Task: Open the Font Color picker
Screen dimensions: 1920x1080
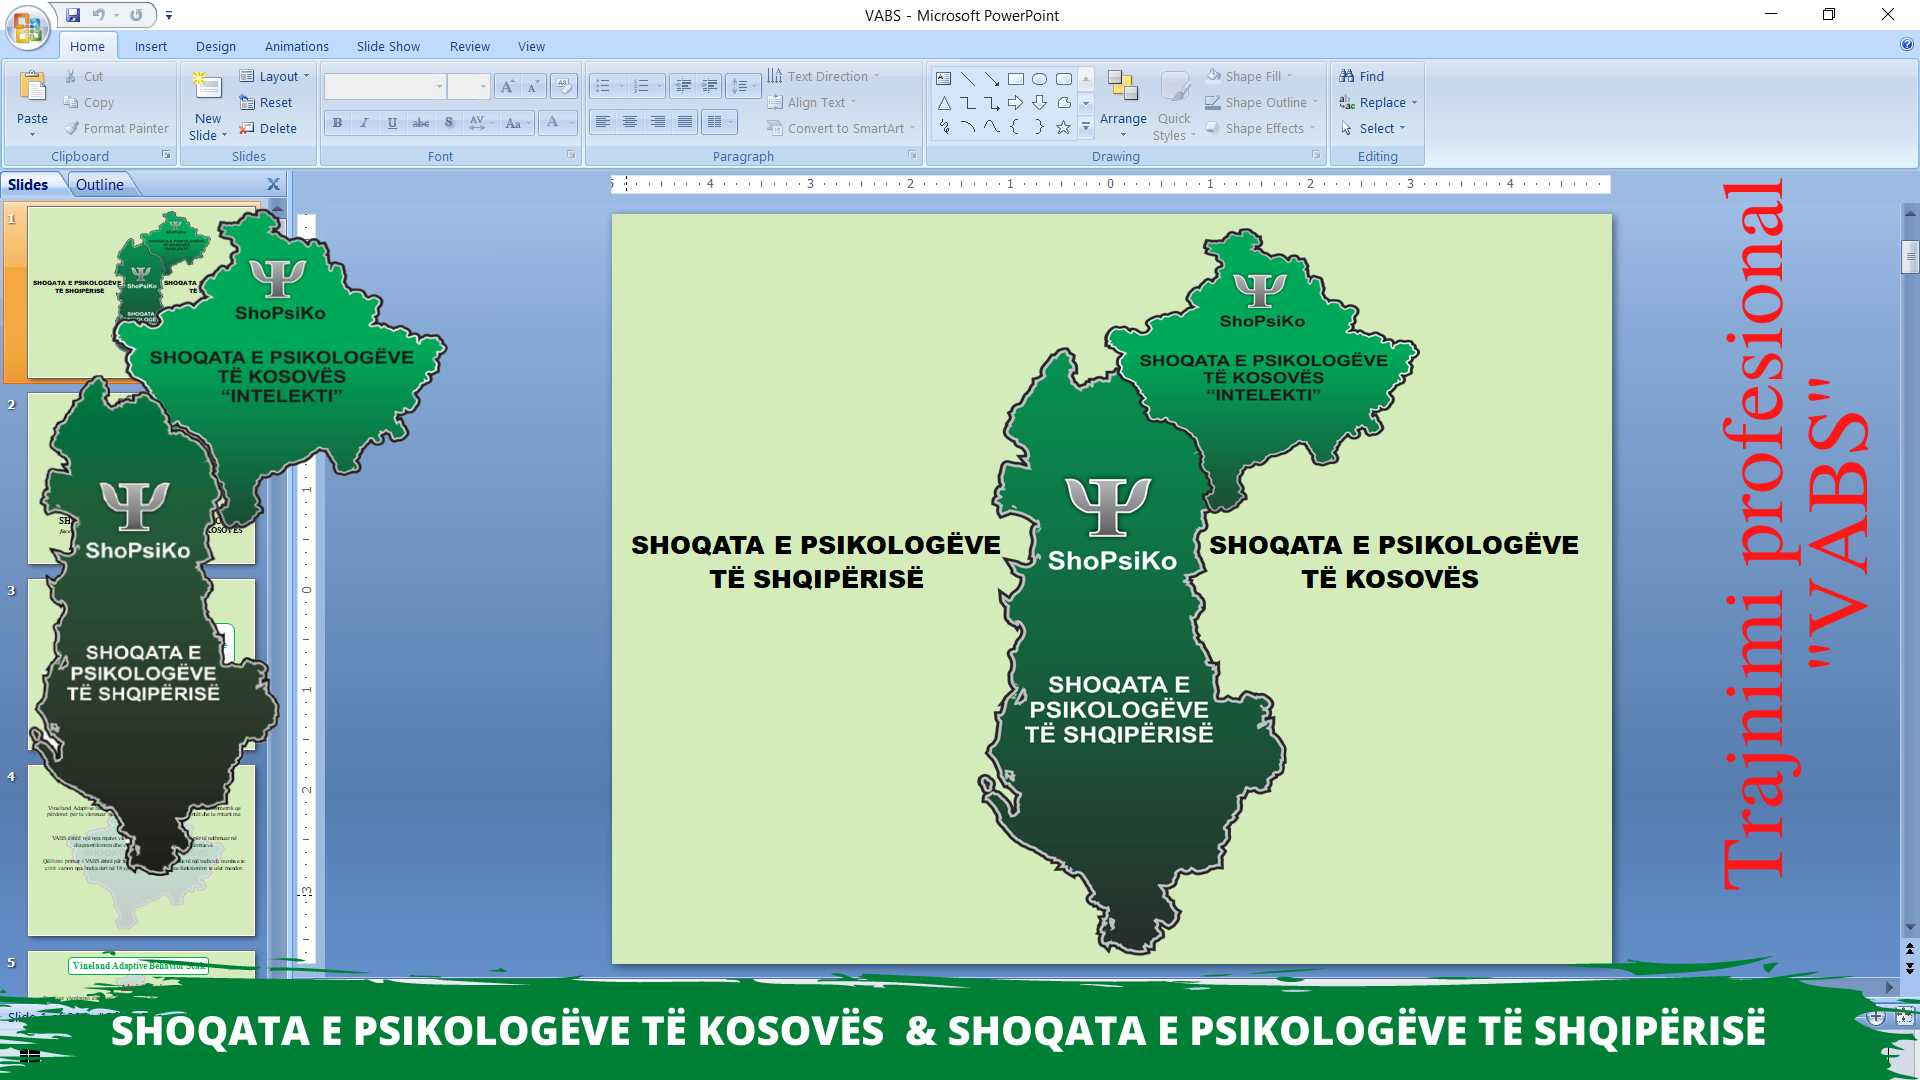Action: pyautogui.click(x=558, y=123)
